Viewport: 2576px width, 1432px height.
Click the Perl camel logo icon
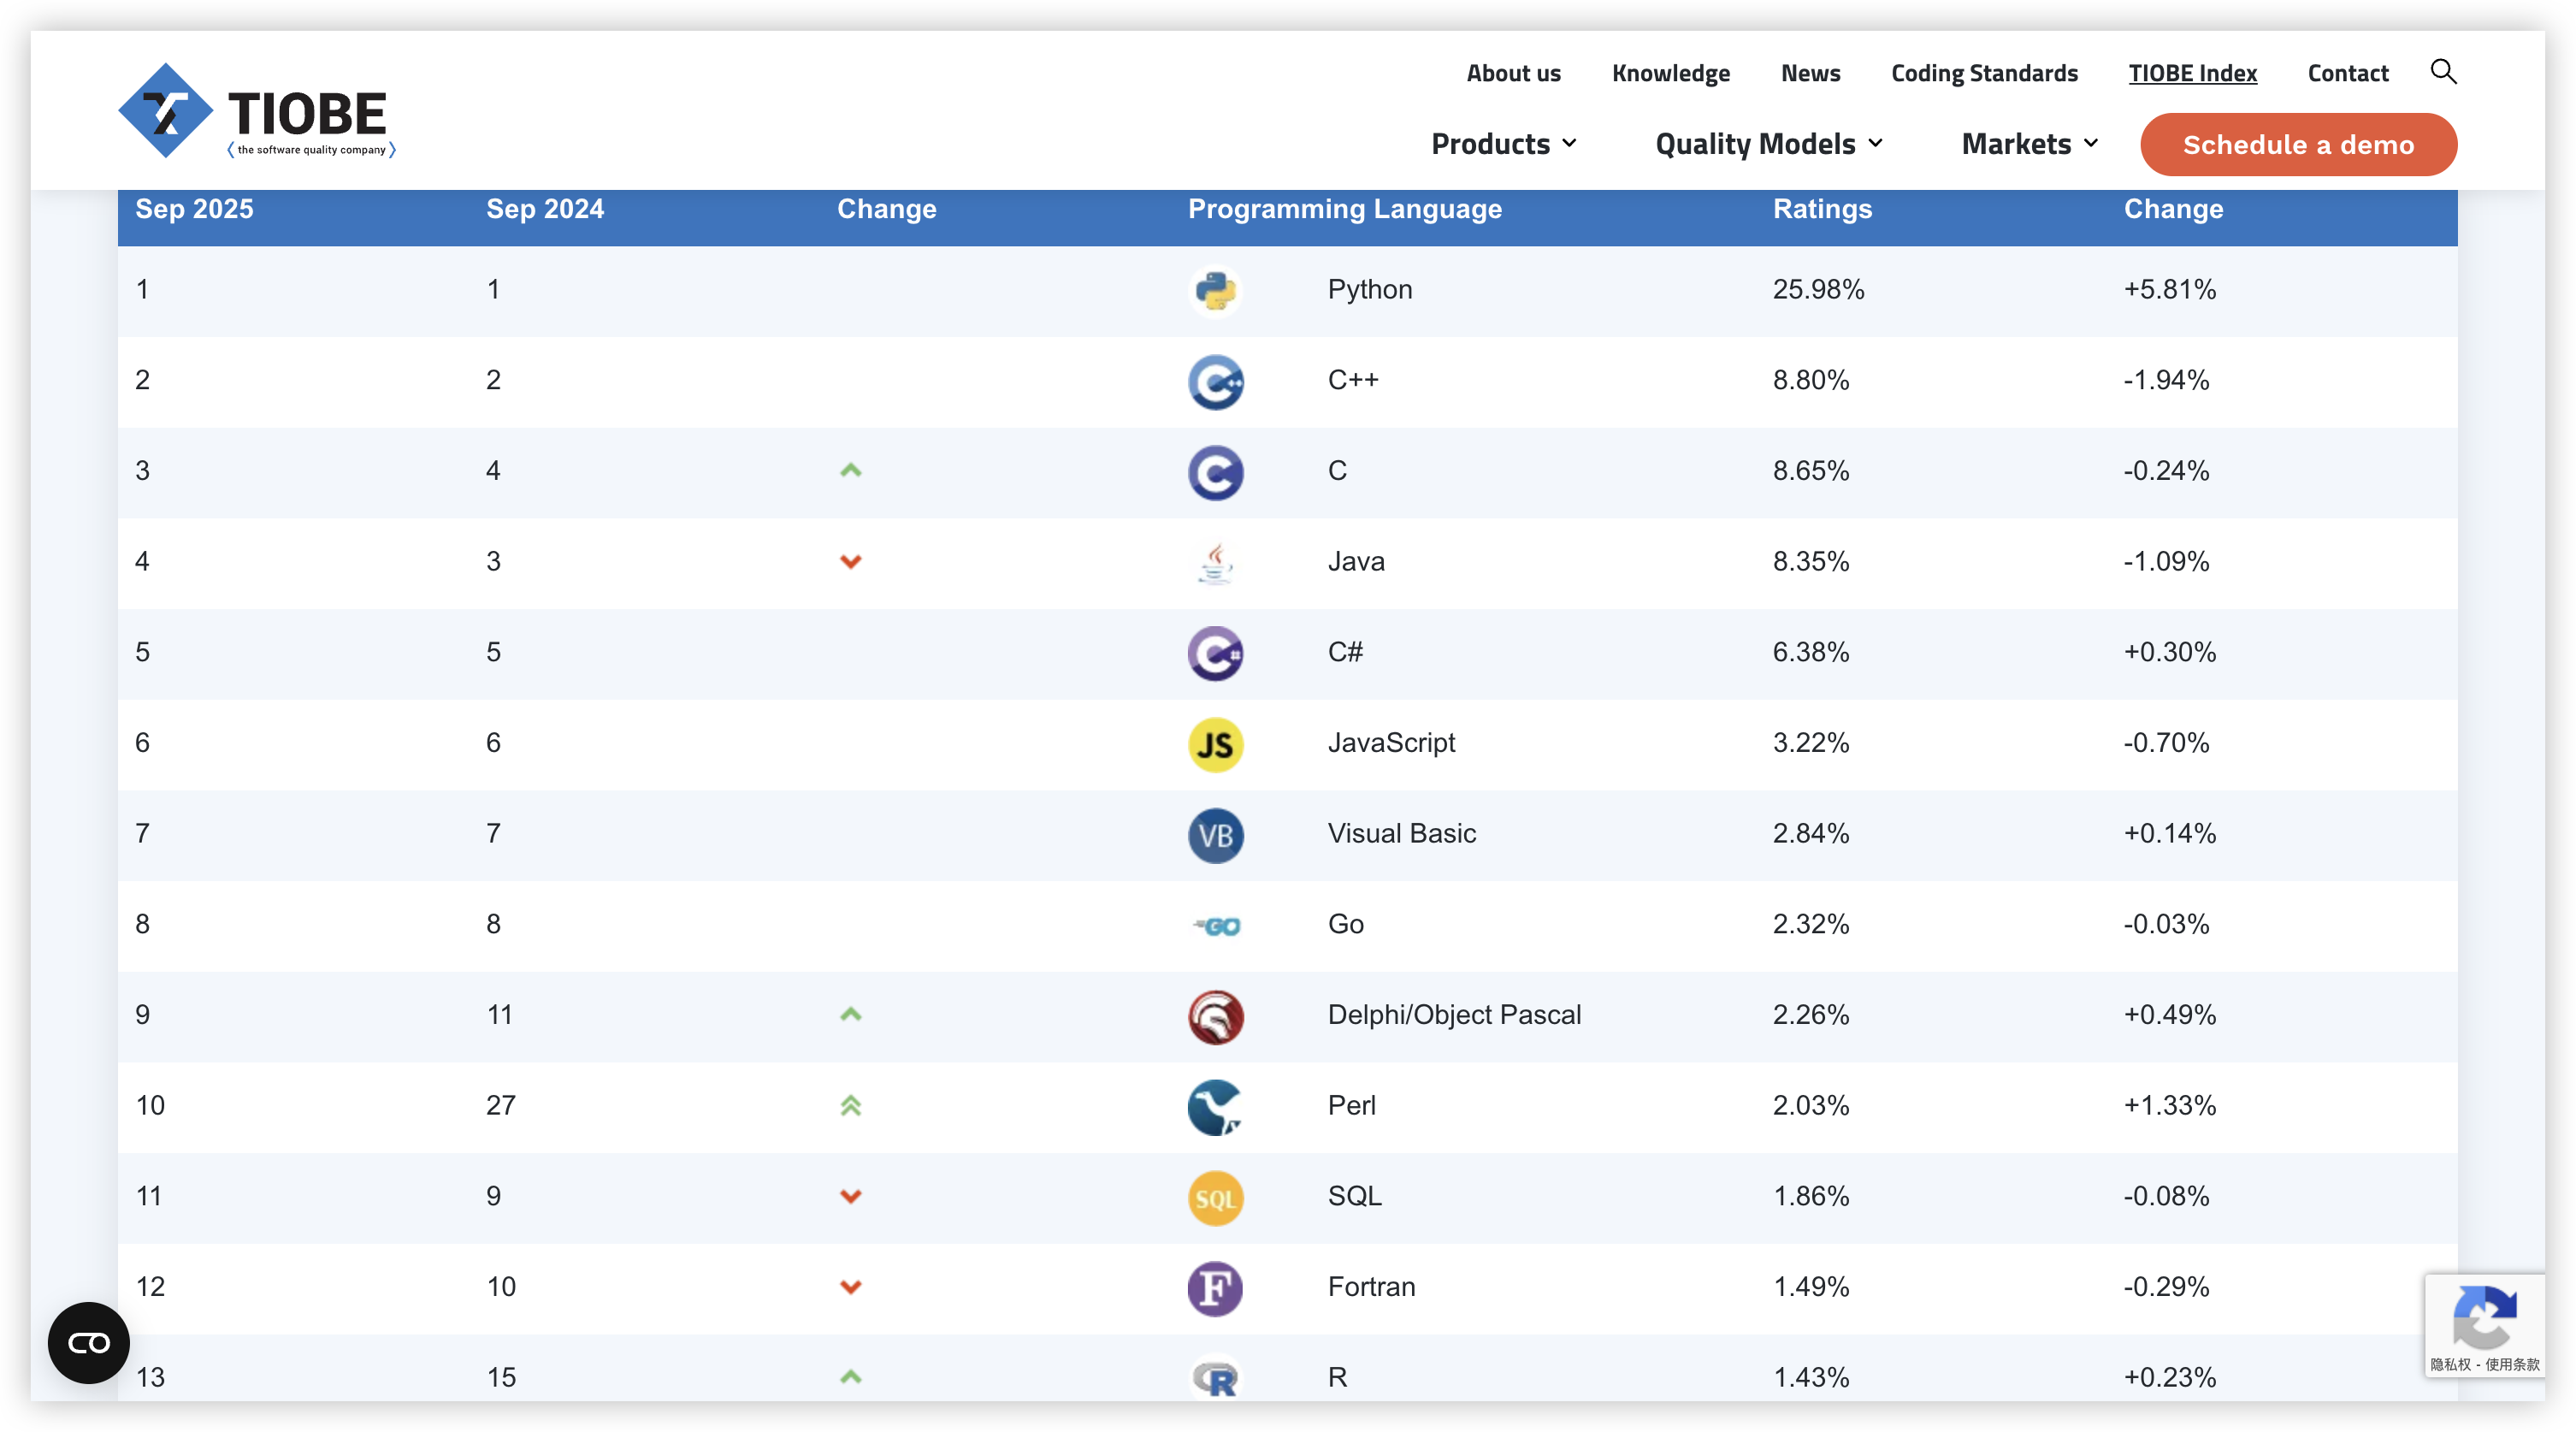(1215, 1107)
